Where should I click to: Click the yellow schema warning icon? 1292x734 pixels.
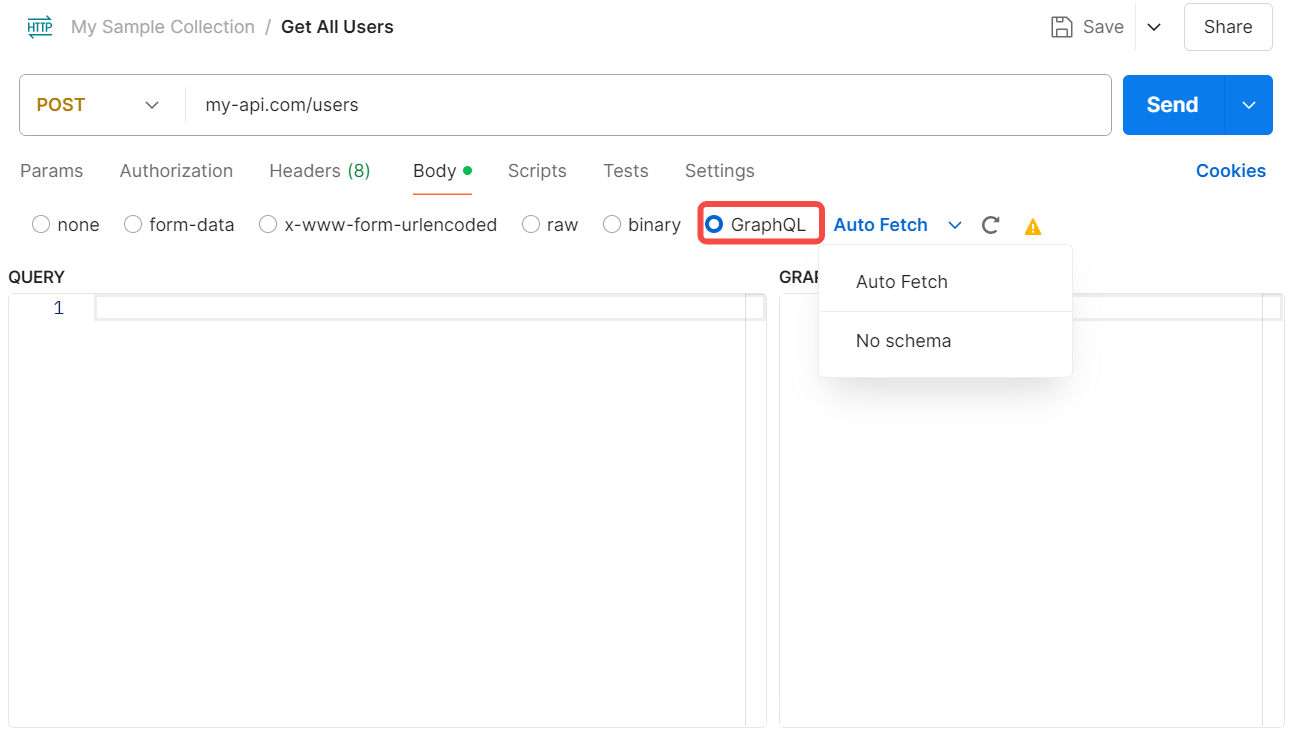(1033, 226)
